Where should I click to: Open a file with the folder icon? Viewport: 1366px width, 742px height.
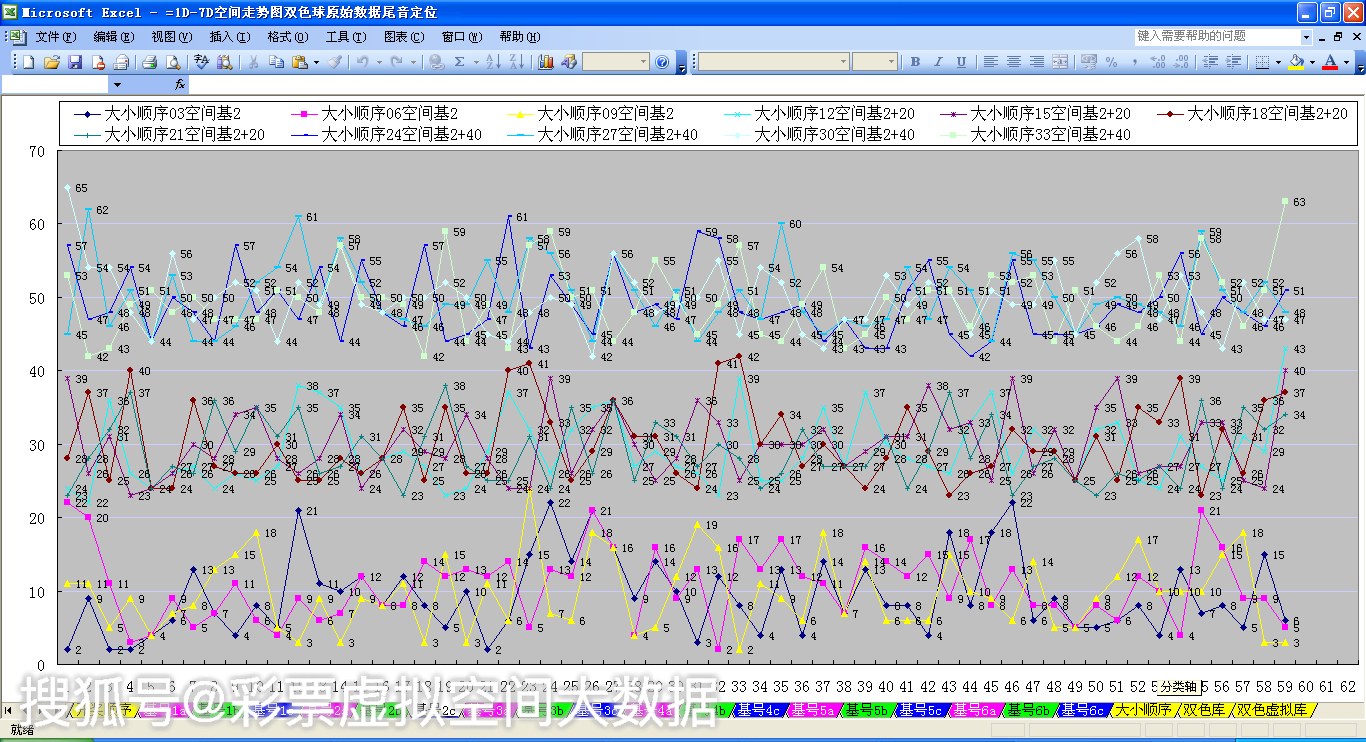coord(51,62)
